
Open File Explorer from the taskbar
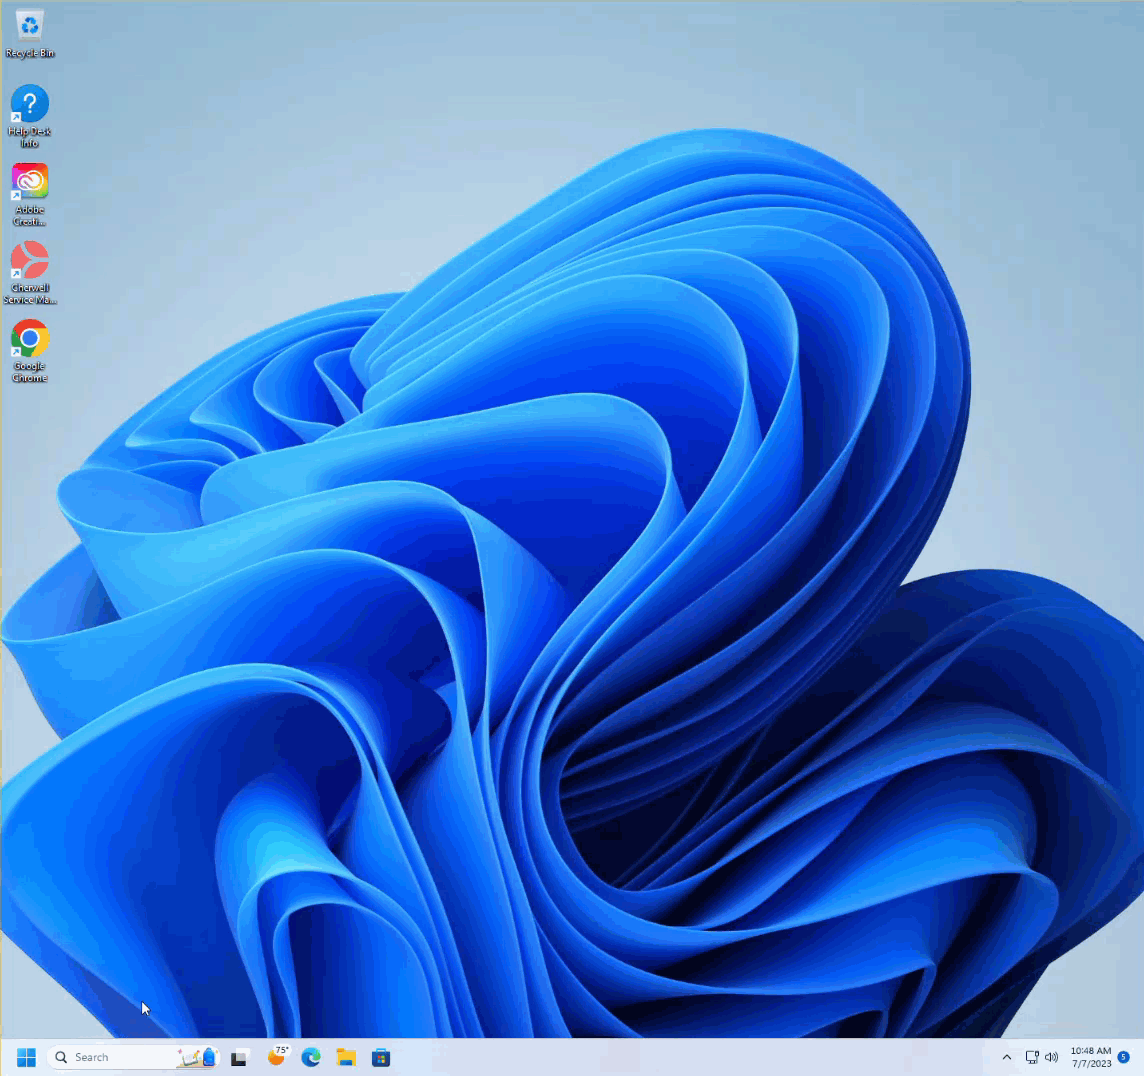click(345, 1057)
